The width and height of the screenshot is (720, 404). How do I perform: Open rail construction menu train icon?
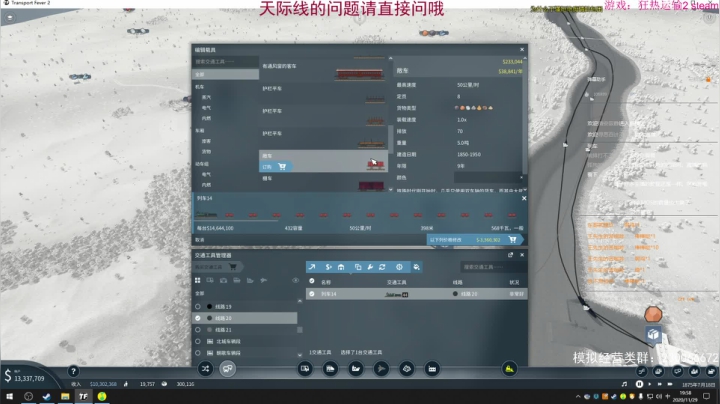click(330, 369)
